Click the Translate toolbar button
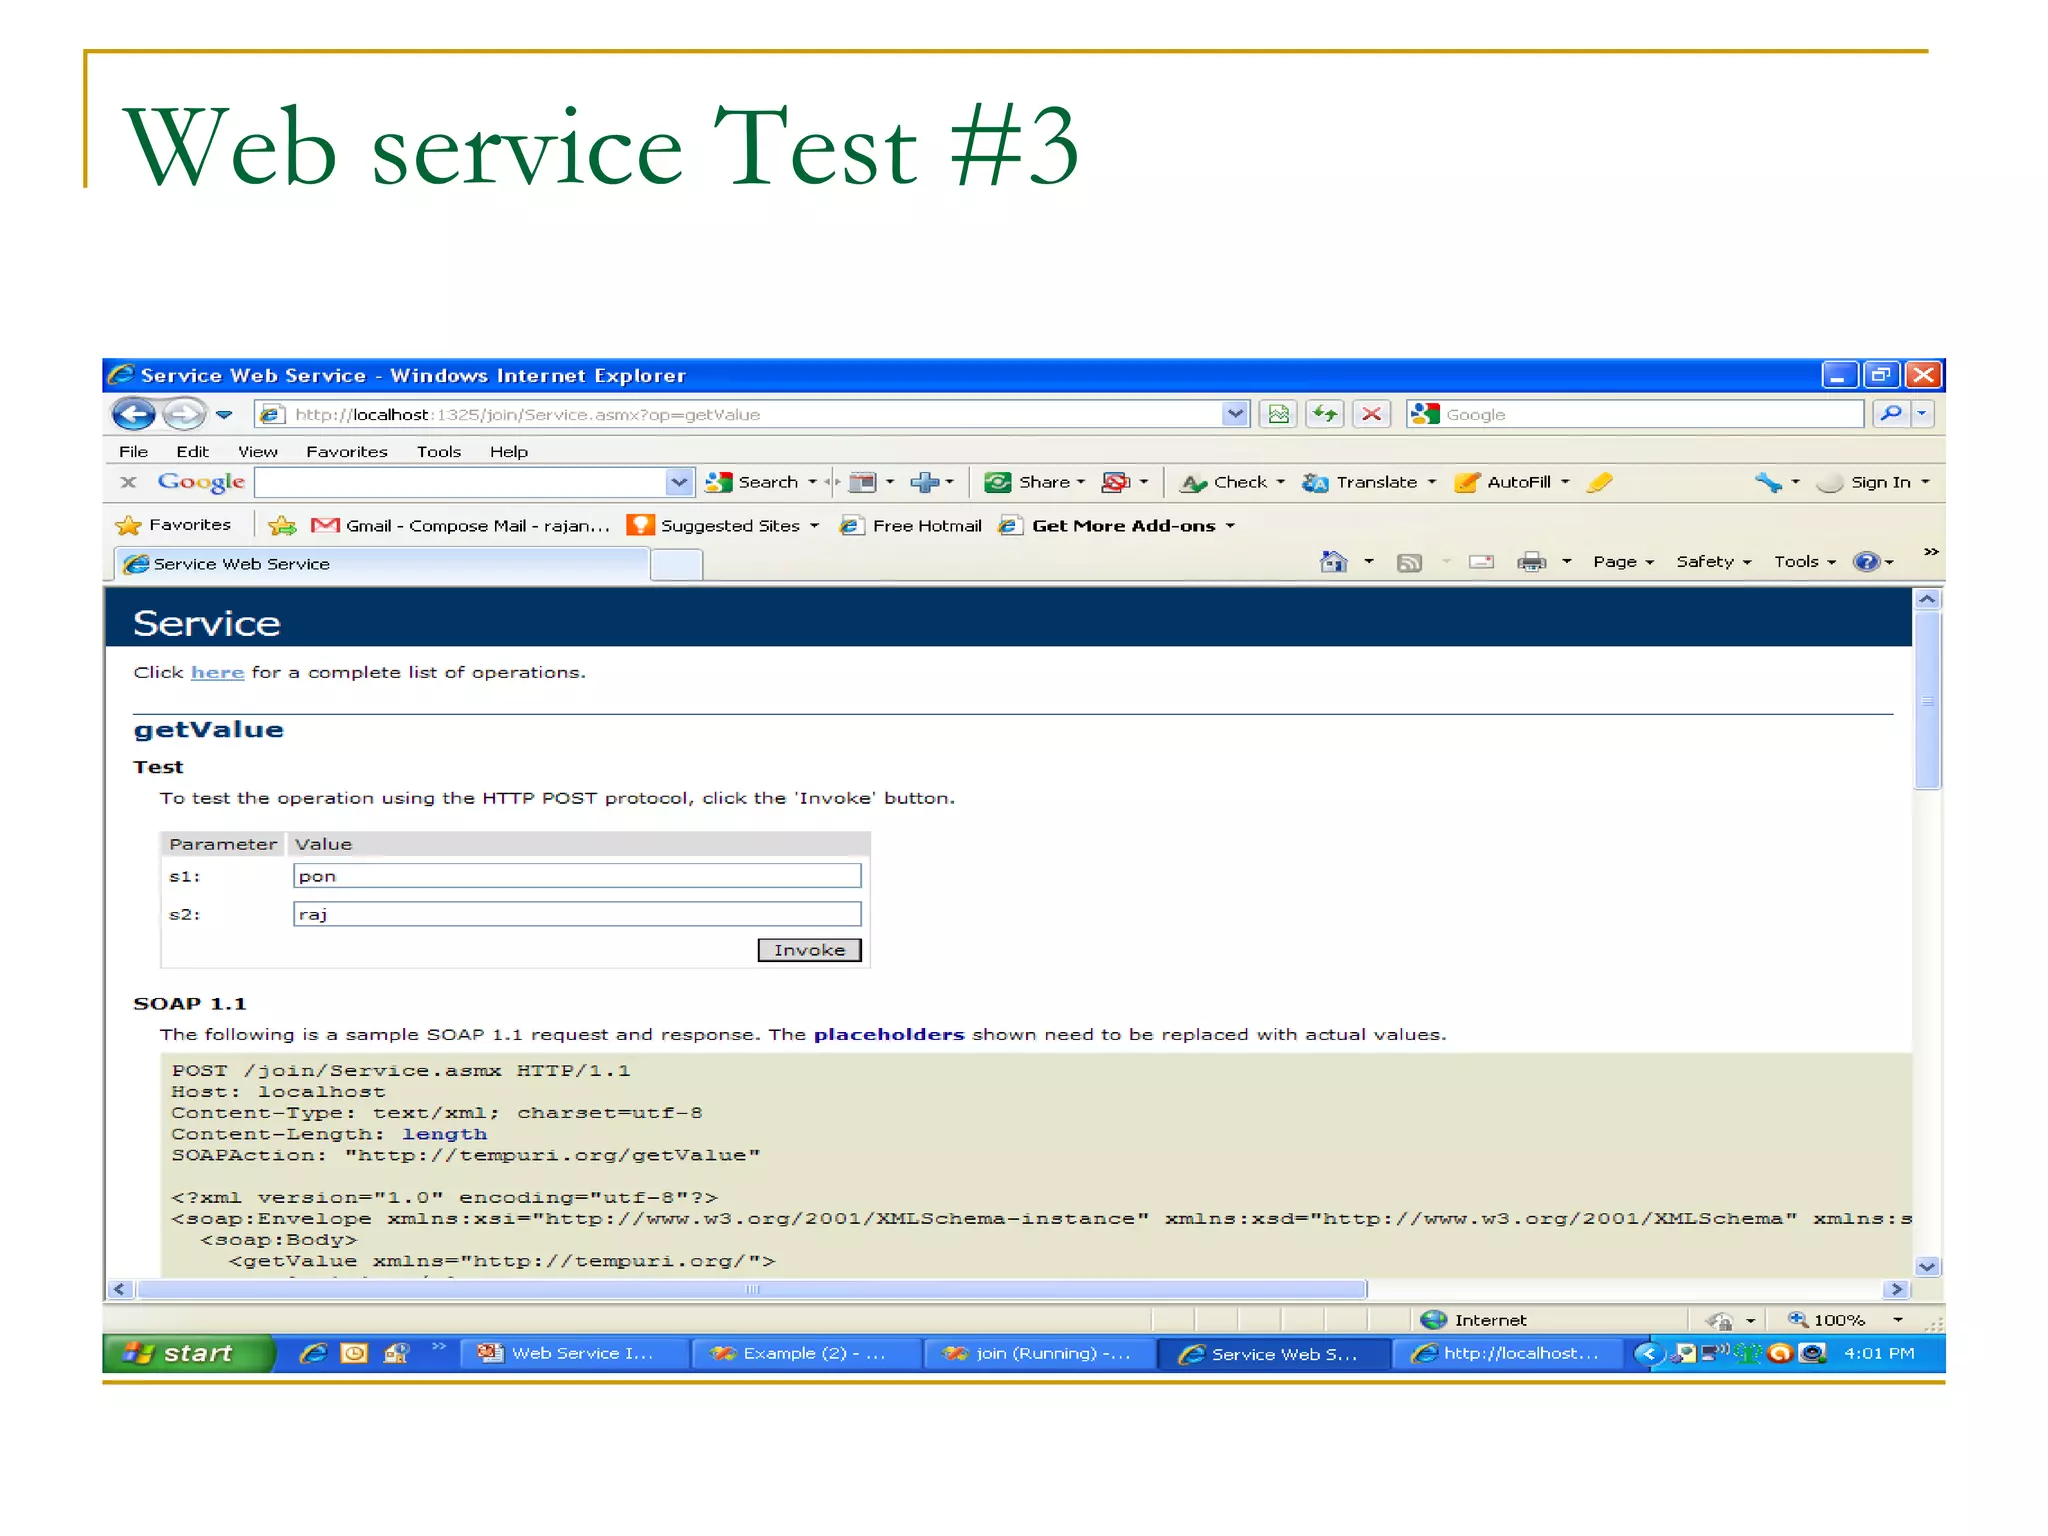 pyautogui.click(x=1361, y=483)
